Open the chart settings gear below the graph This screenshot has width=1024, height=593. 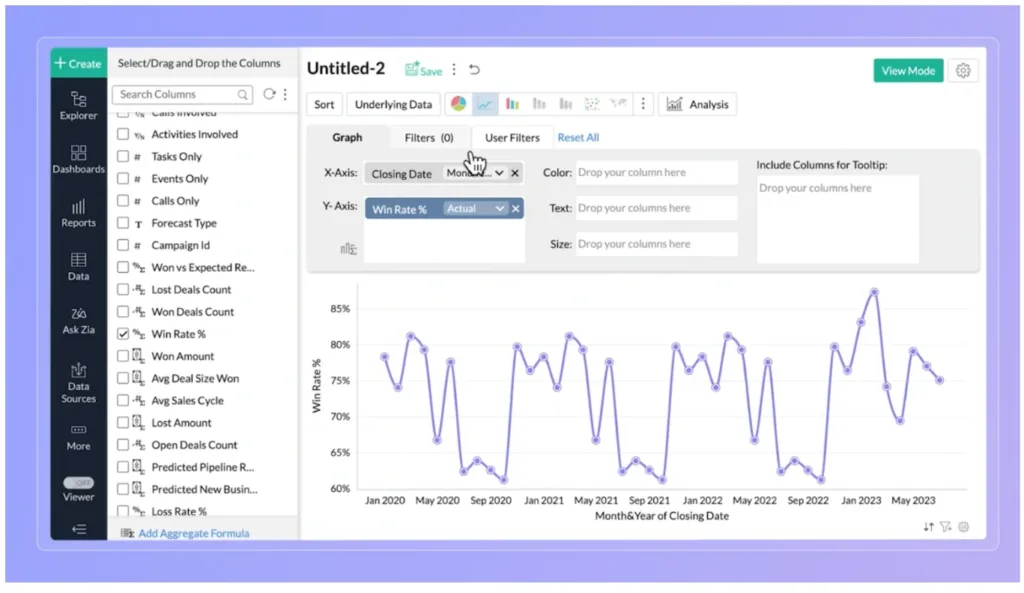tap(963, 527)
